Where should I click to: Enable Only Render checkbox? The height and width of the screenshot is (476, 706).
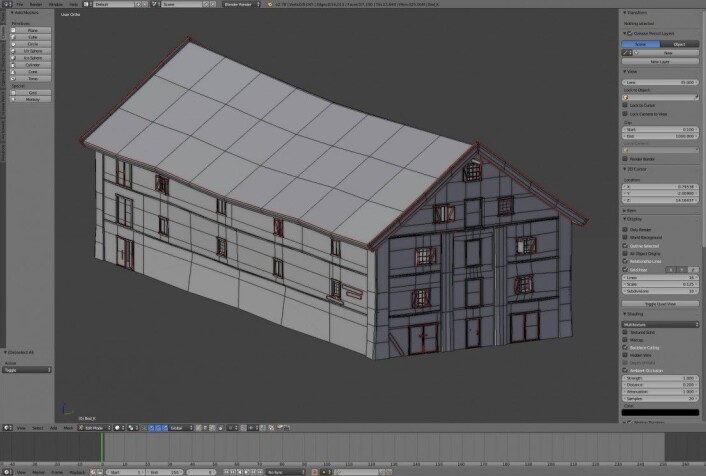click(625, 229)
